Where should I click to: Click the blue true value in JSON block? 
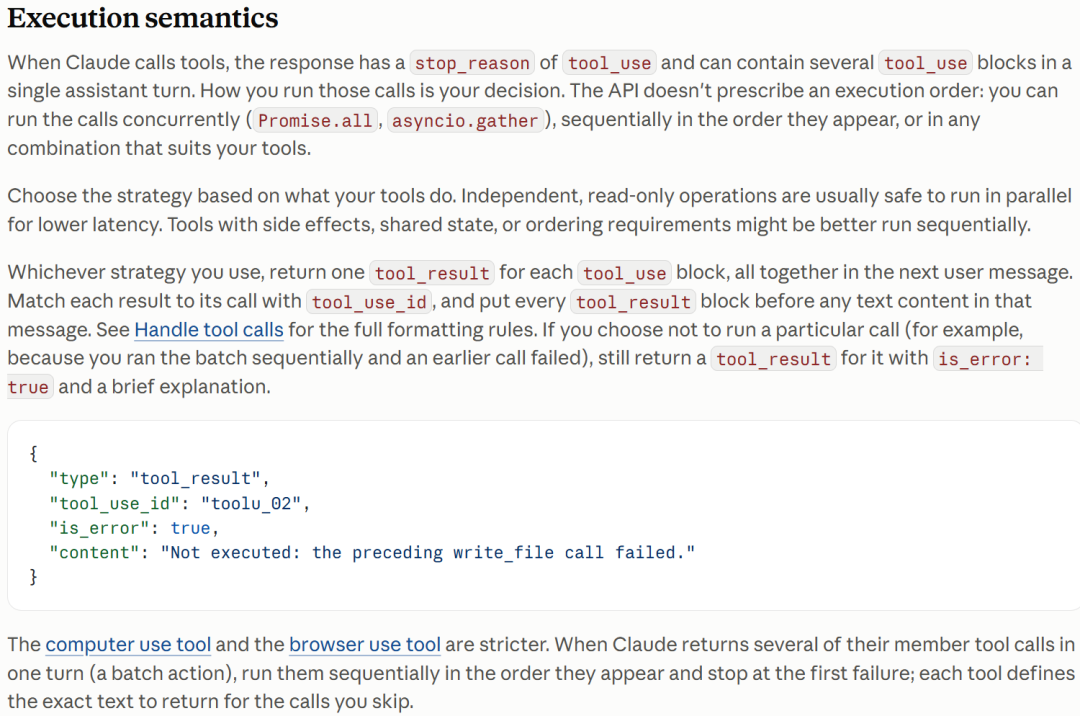coord(190,528)
